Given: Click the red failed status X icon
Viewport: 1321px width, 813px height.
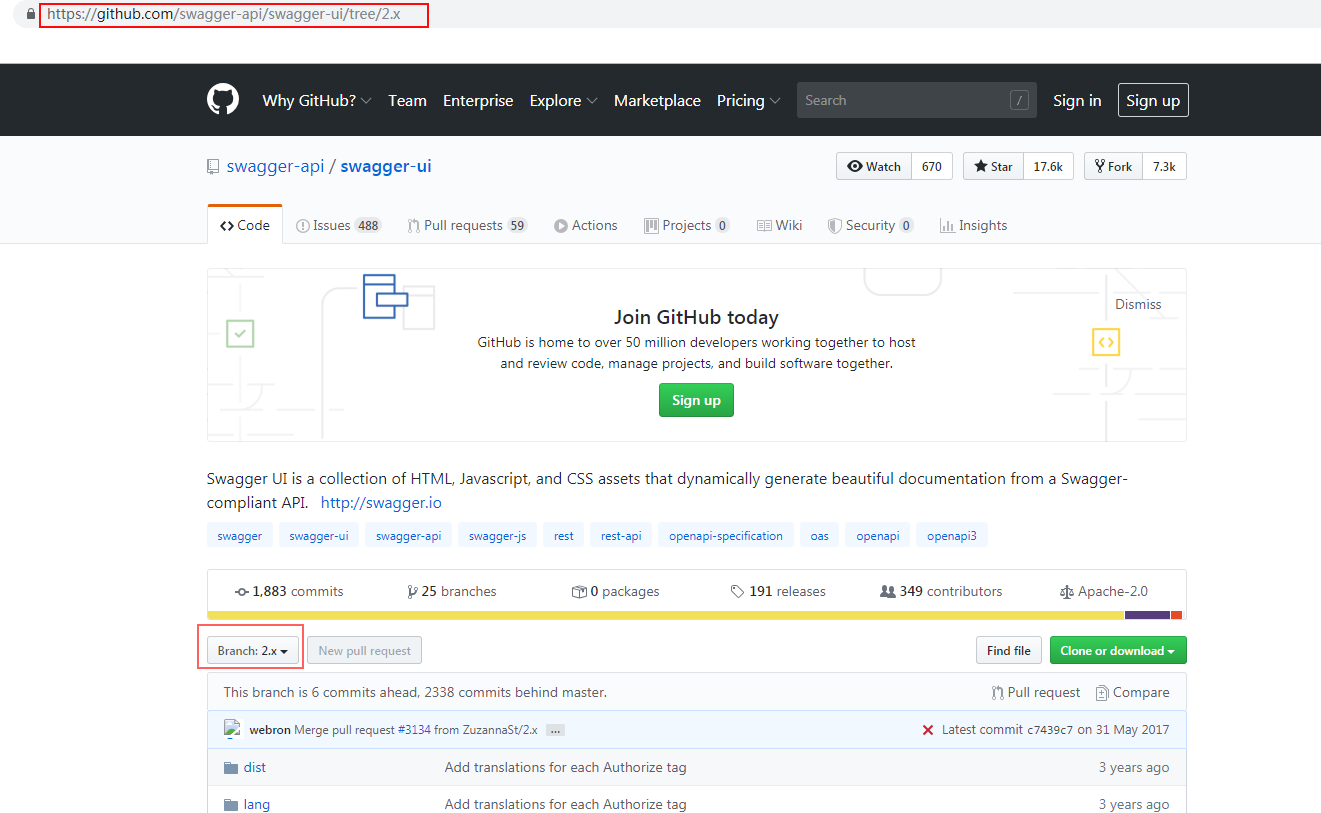Looking at the screenshot, I should pyautogui.click(x=928, y=730).
